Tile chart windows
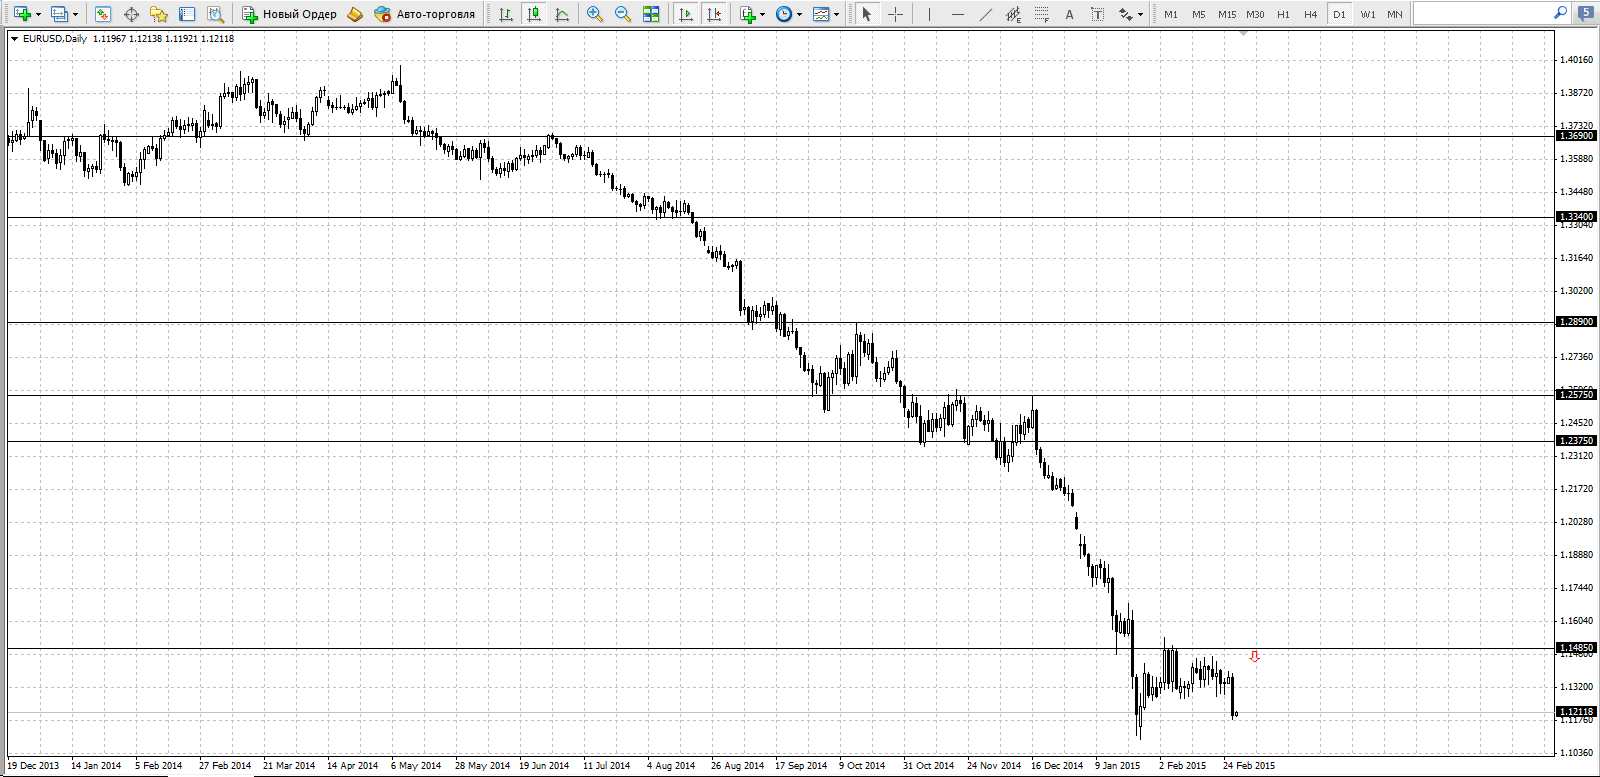The width and height of the screenshot is (1600, 777). click(651, 14)
